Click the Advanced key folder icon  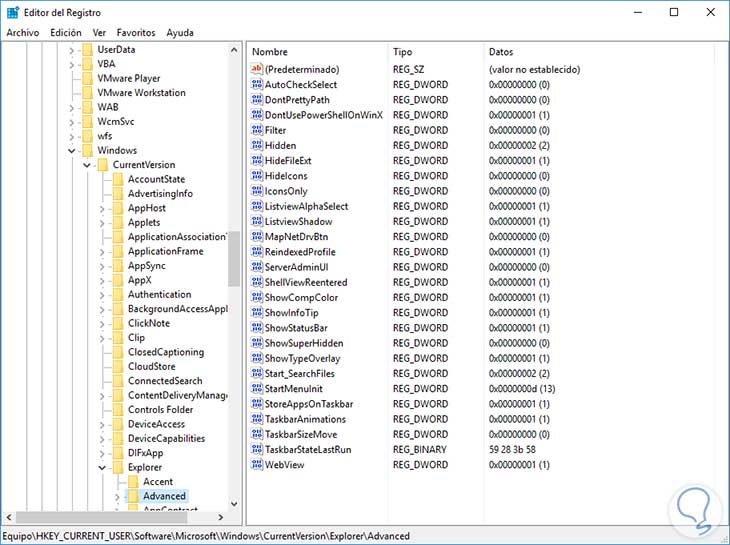coord(133,496)
